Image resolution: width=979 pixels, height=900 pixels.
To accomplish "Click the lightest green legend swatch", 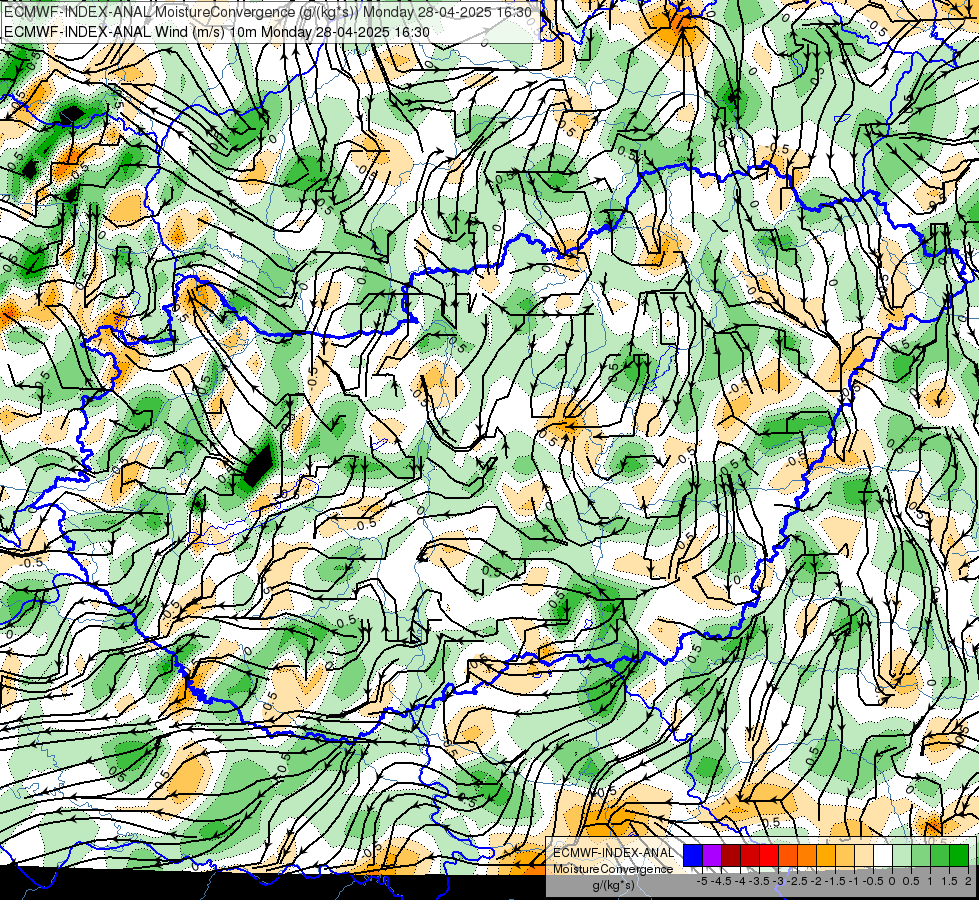I will pos(902,856).
